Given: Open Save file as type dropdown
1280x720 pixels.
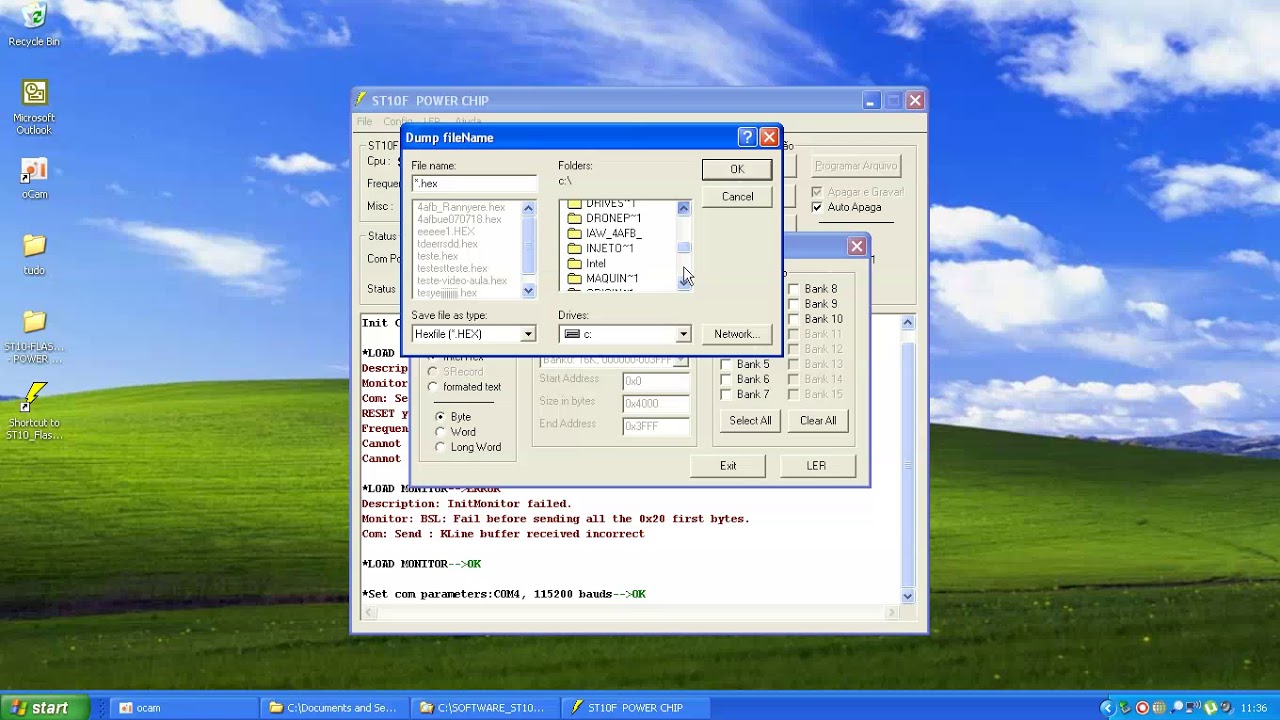Looking at the screenshot, I should click(x=528, y=334).
